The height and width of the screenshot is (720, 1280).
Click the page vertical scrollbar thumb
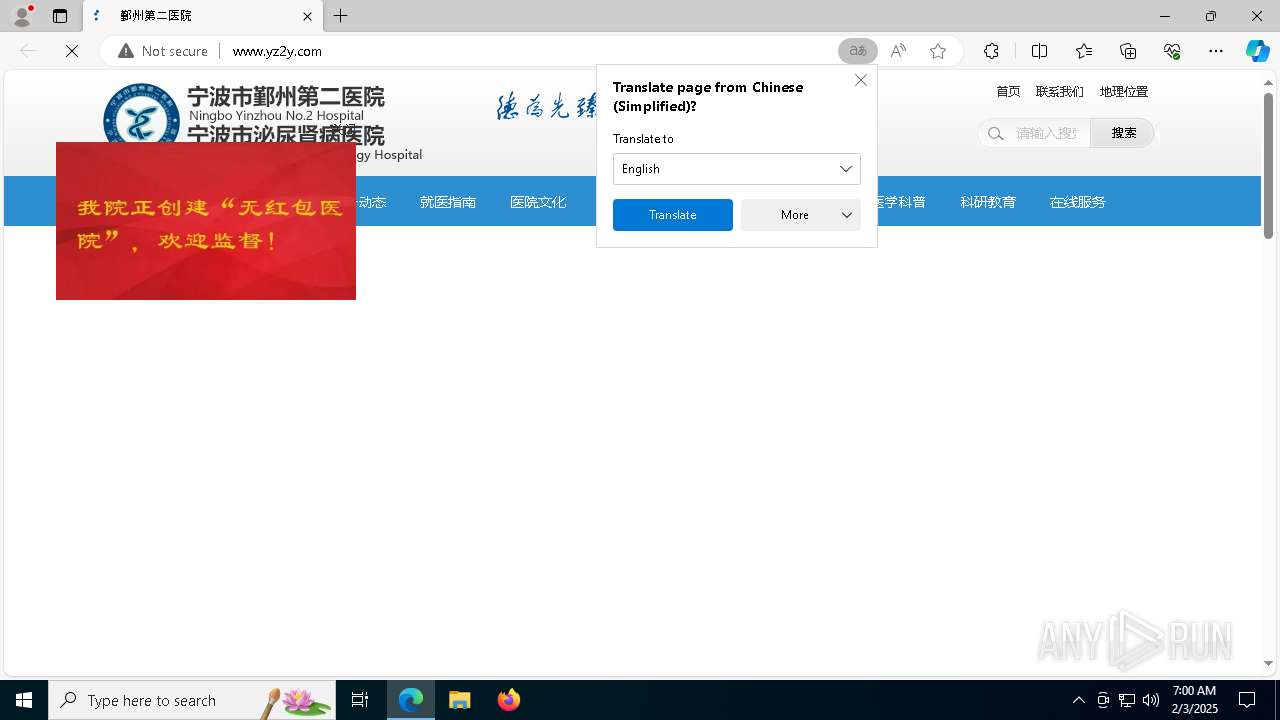pyautogui.click(x=1268, y=166)
